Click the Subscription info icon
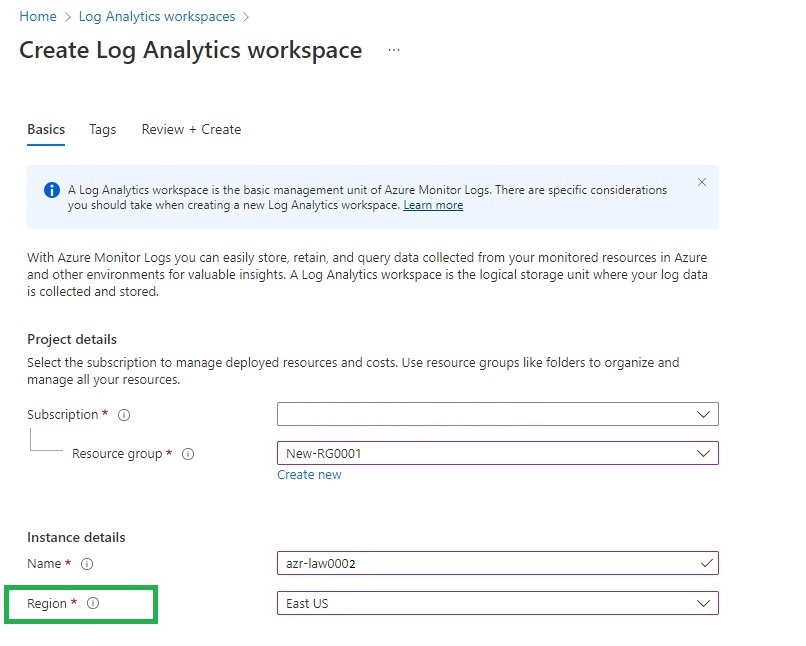This screenshot has height=646, width=806. coord(124,415)
